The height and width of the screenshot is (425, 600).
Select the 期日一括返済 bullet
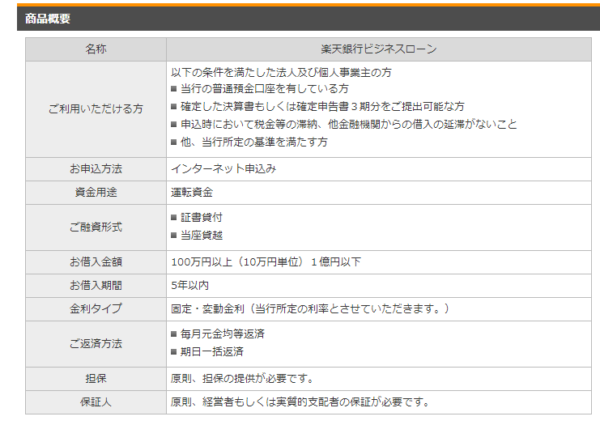207,352
